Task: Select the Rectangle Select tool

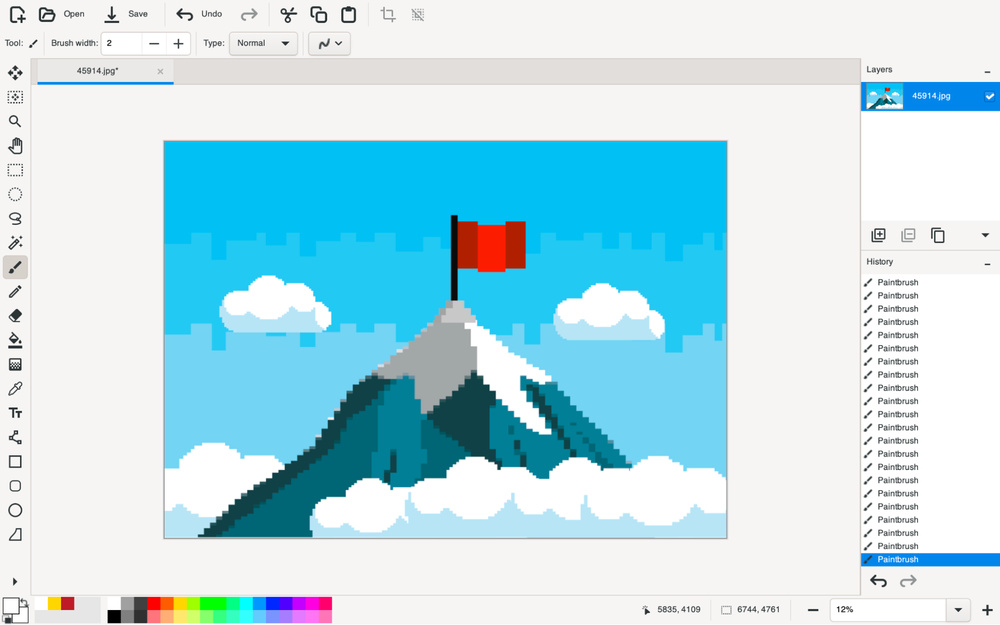Action: [x=15, y=170]
